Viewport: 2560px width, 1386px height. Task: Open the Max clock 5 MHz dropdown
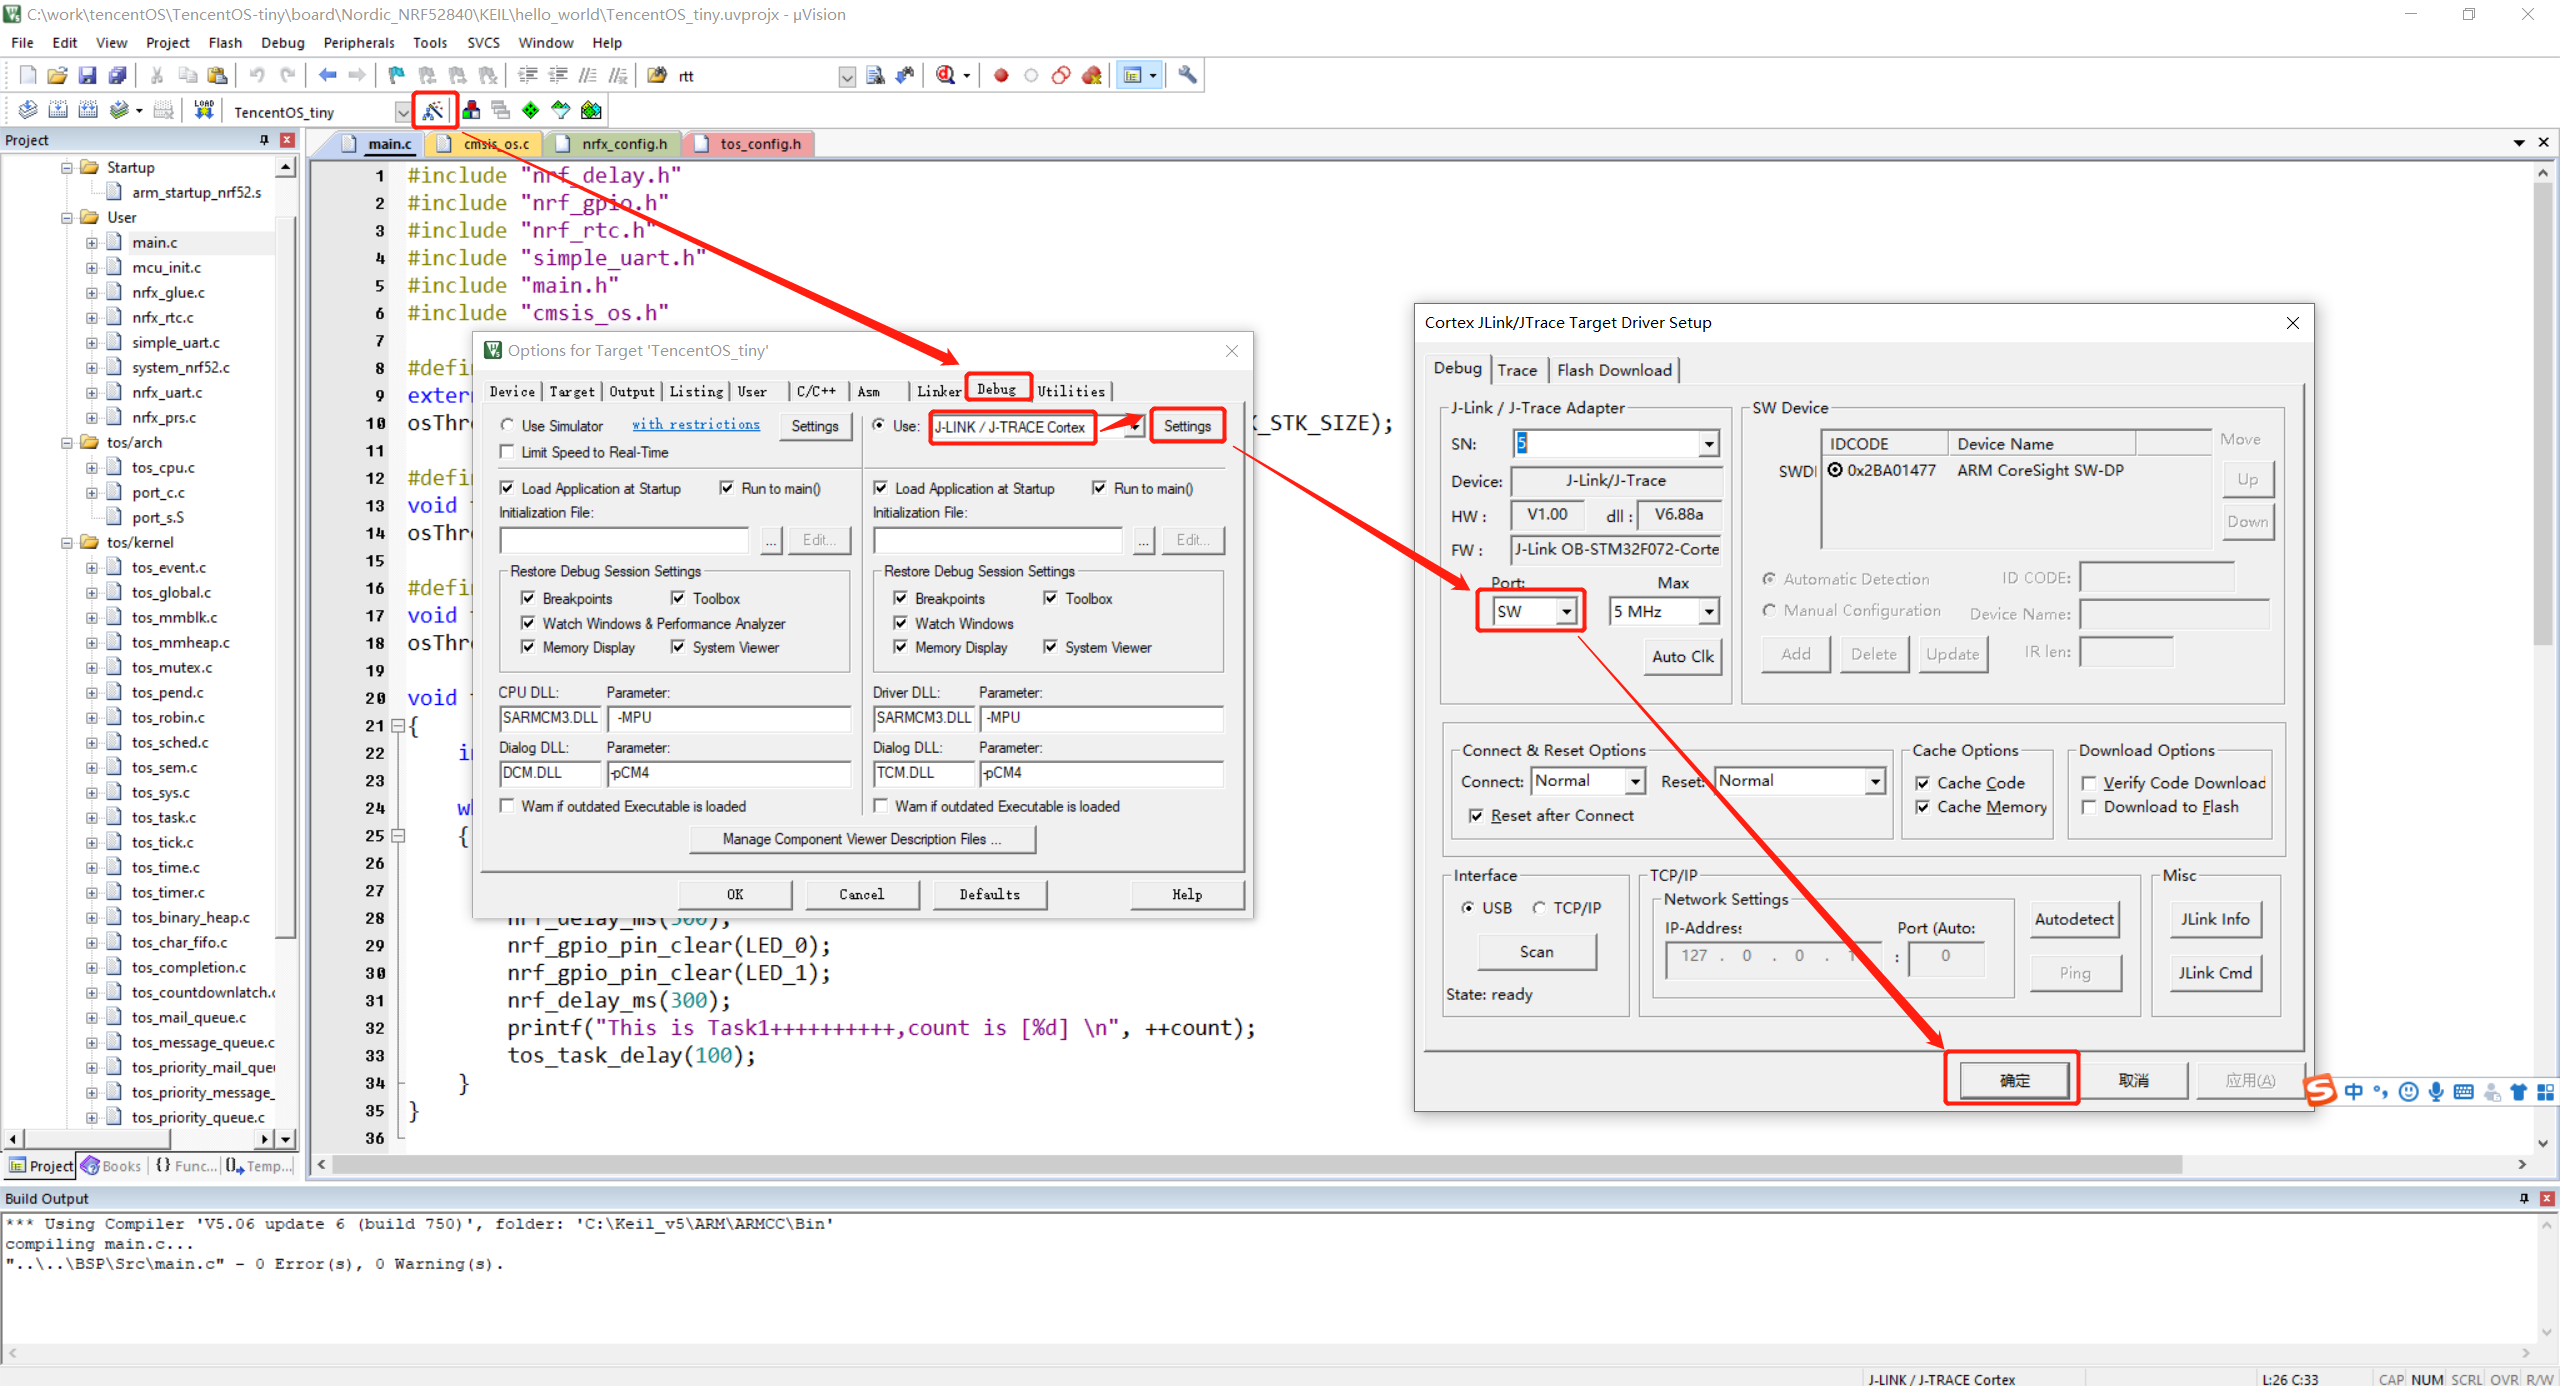(1709, 611)
